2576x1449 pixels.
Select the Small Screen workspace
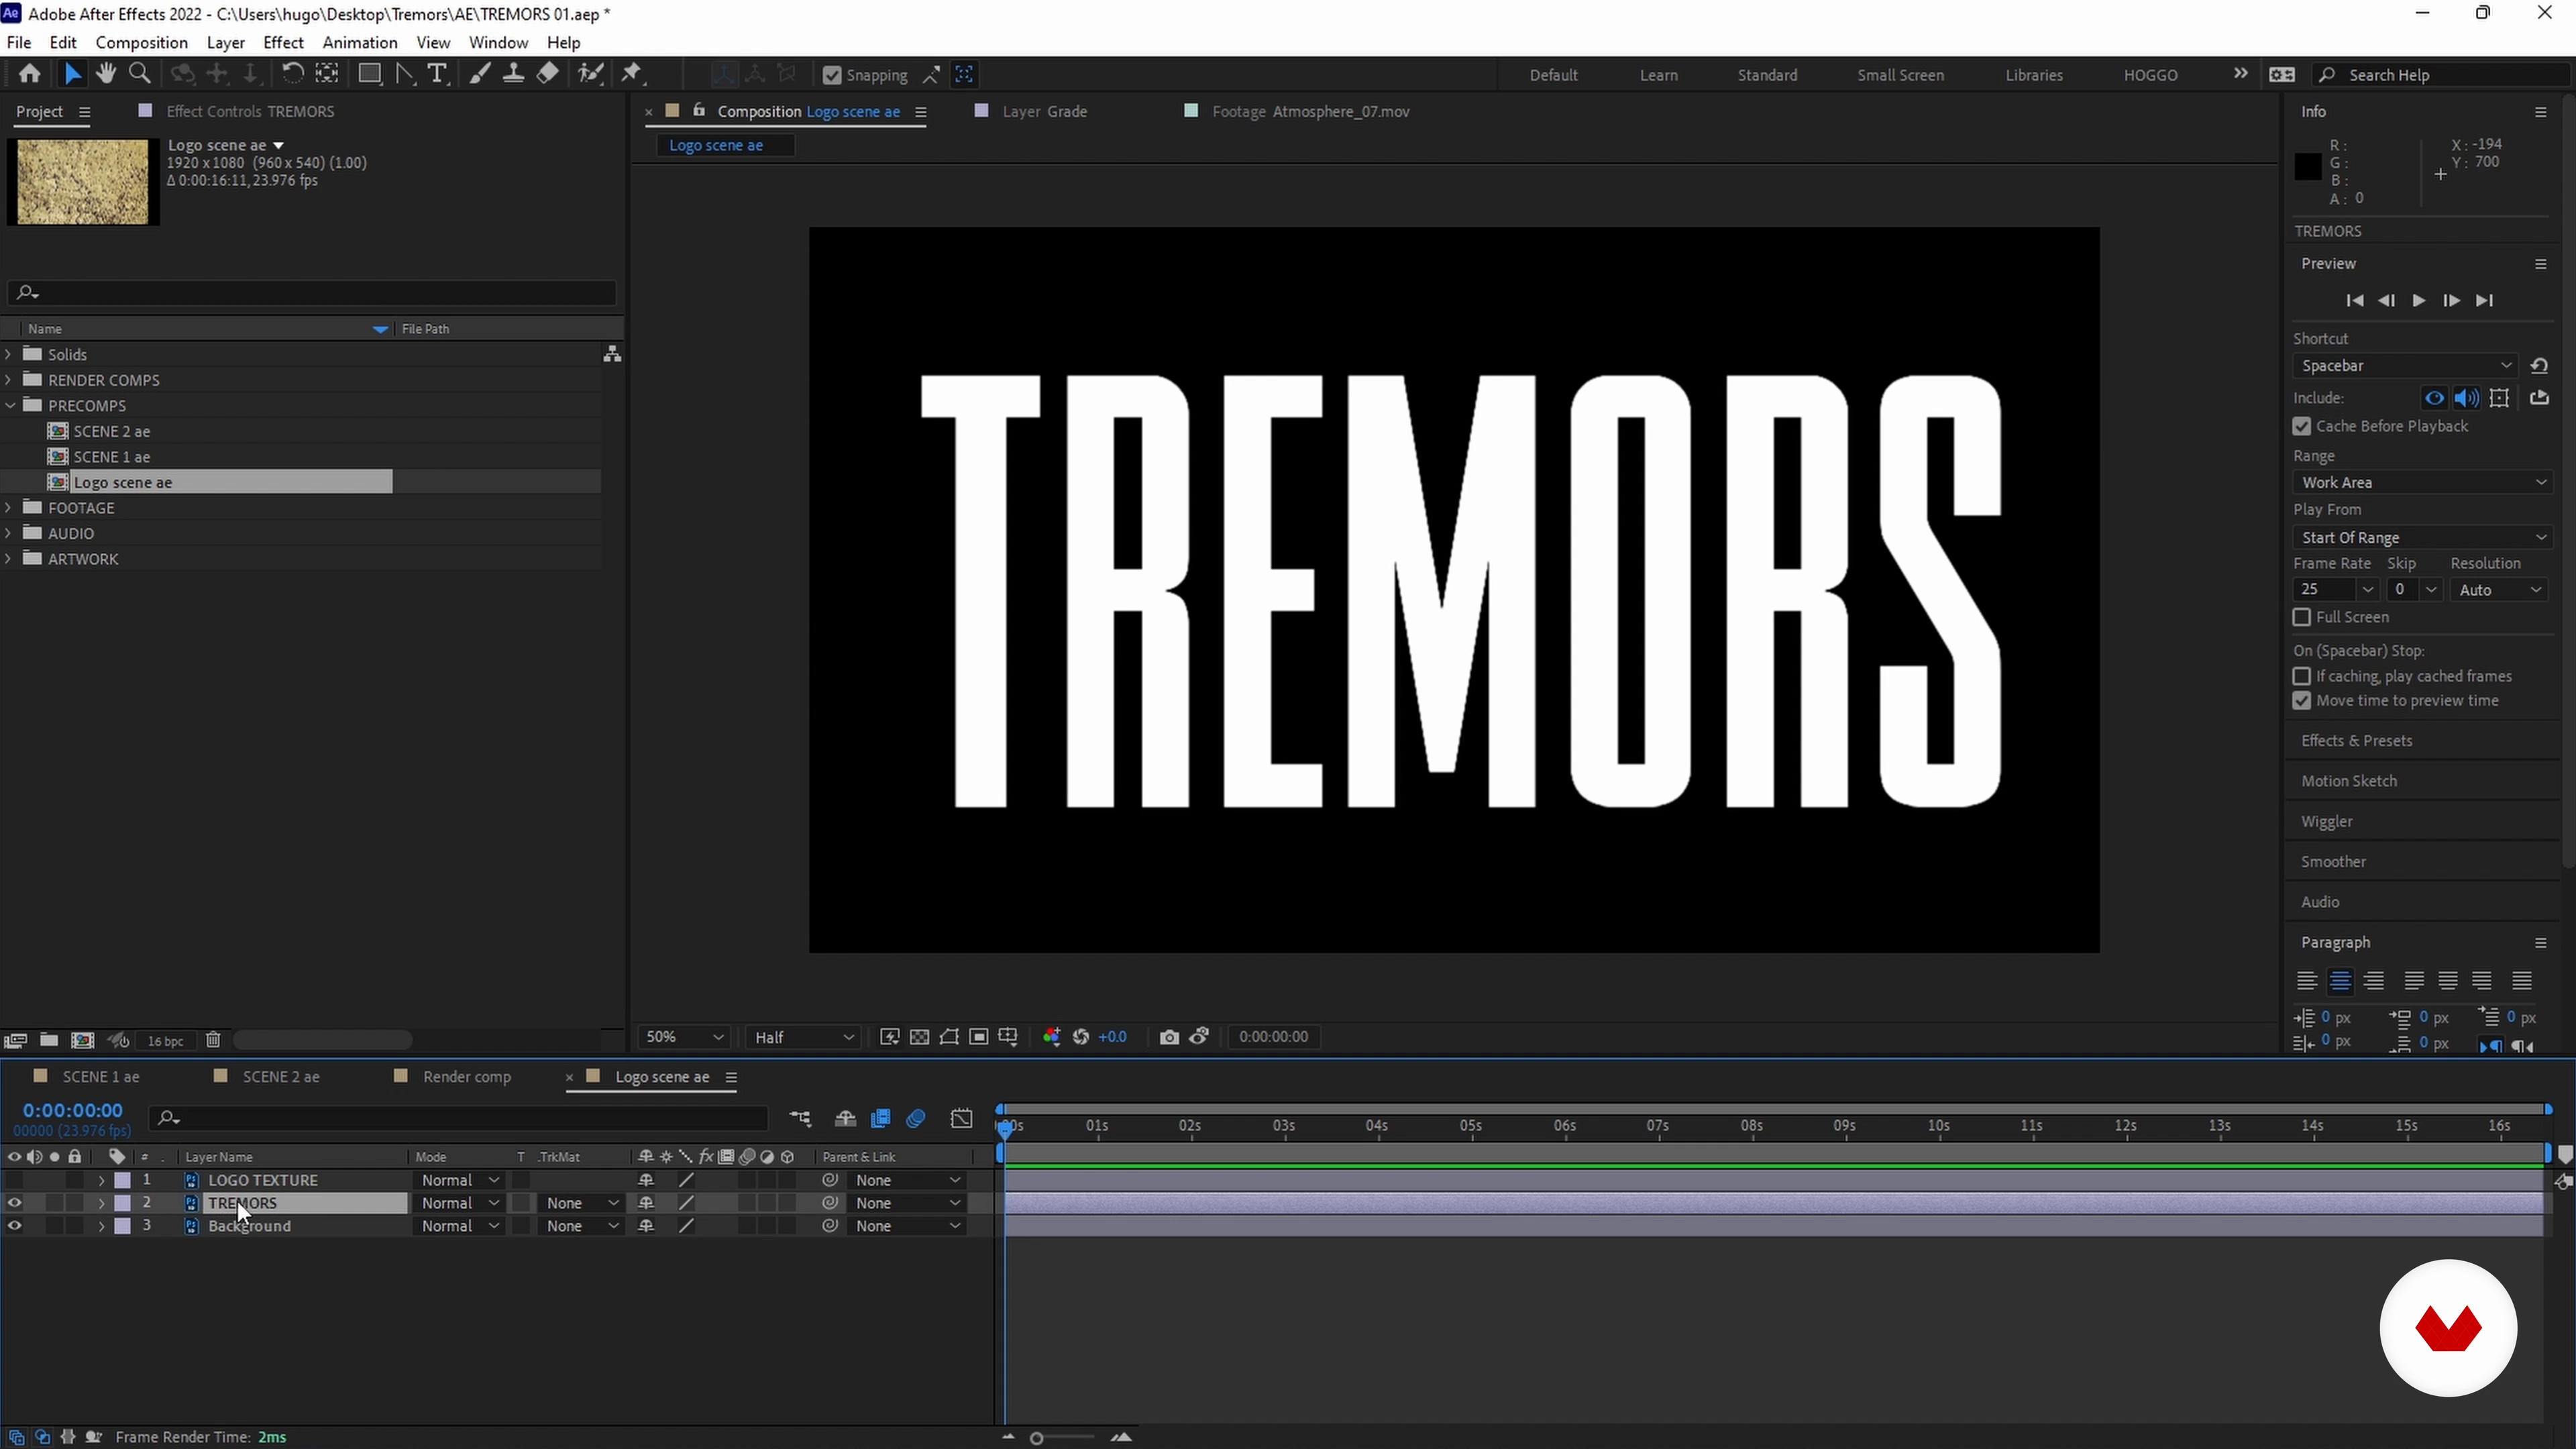tap(1900, 75)
